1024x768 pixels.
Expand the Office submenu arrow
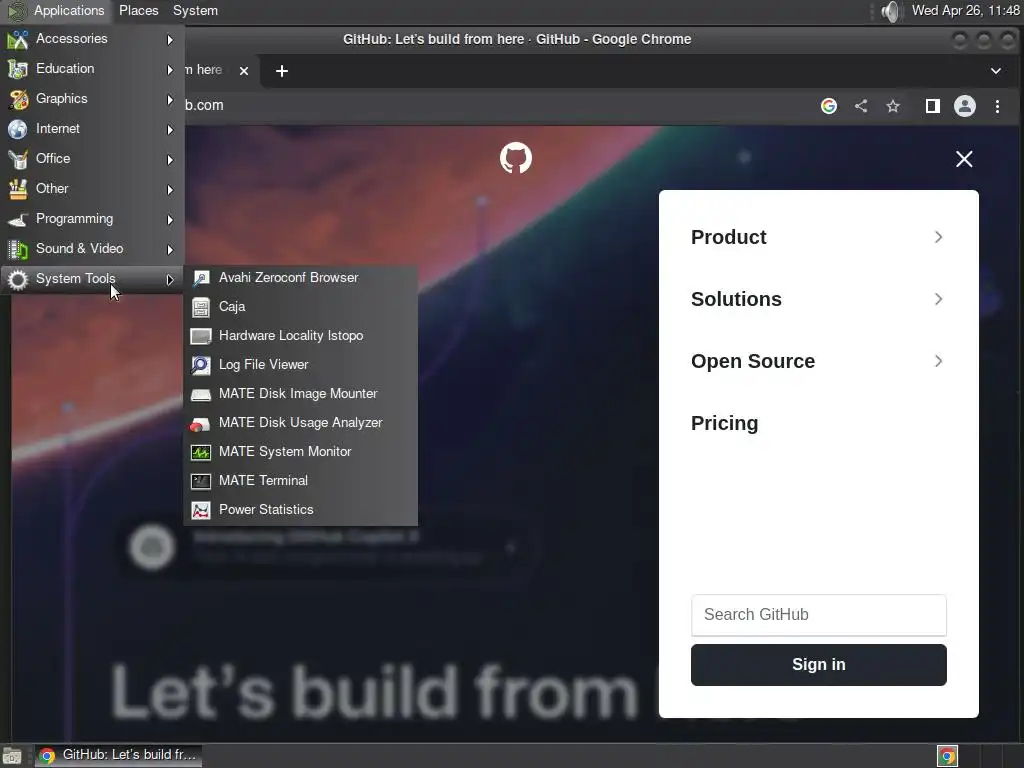(x=170, y=160)
